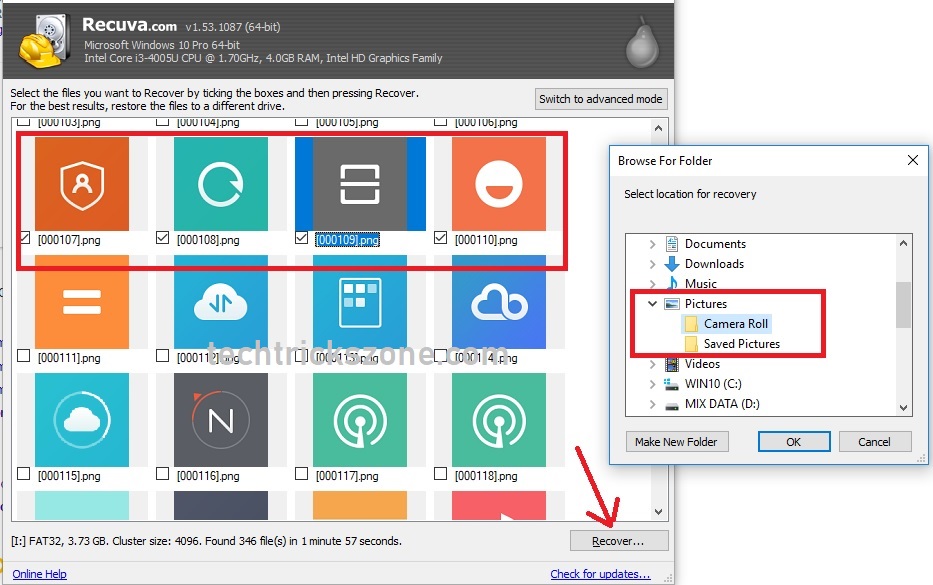Tick the [000111].png checkbox
The height and width of the screenshot is (585, 933).
(x=24, y=357)
